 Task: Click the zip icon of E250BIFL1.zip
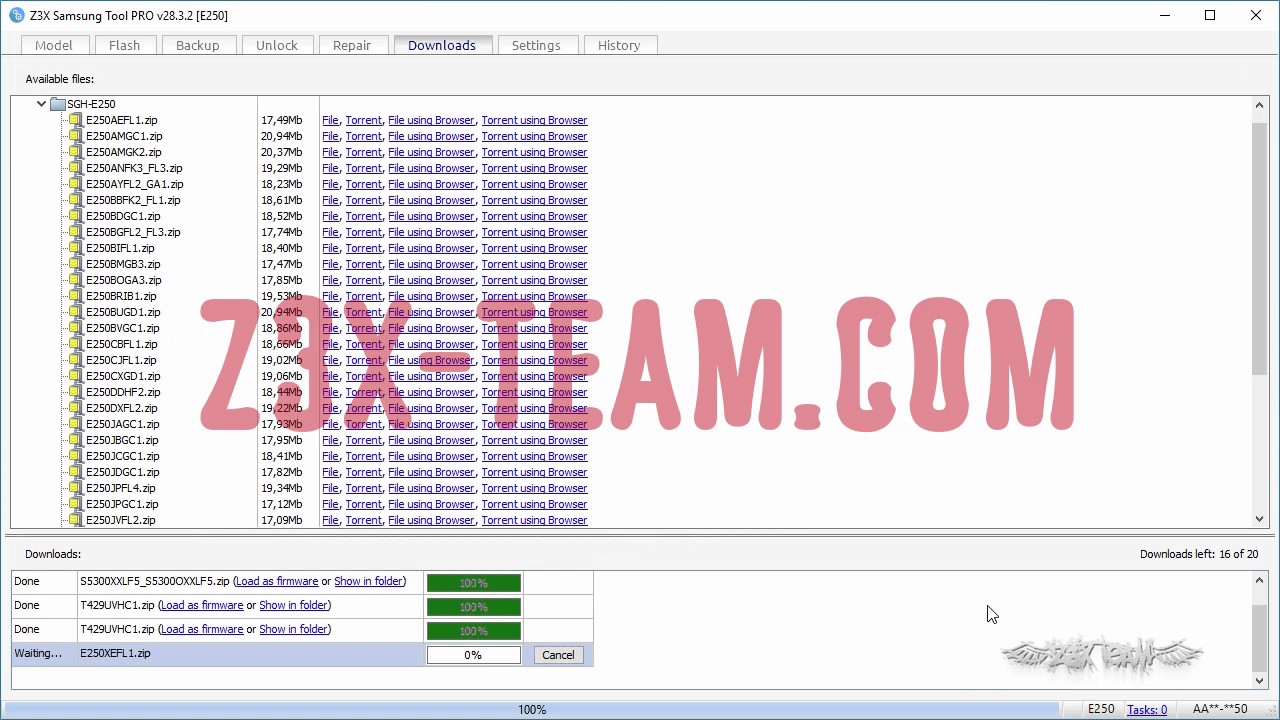tap(75, 248)
